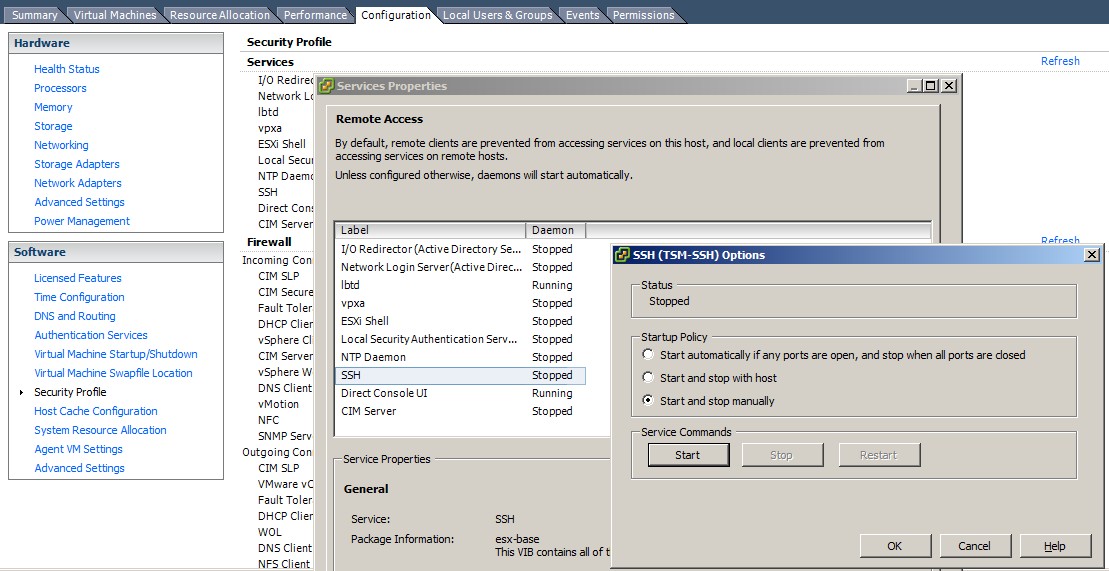Viewport: 1109px width, 571px height.
Task: Close the SSH (TSM-SSH) Options dialog
Action: click(x=1091, y=255)
